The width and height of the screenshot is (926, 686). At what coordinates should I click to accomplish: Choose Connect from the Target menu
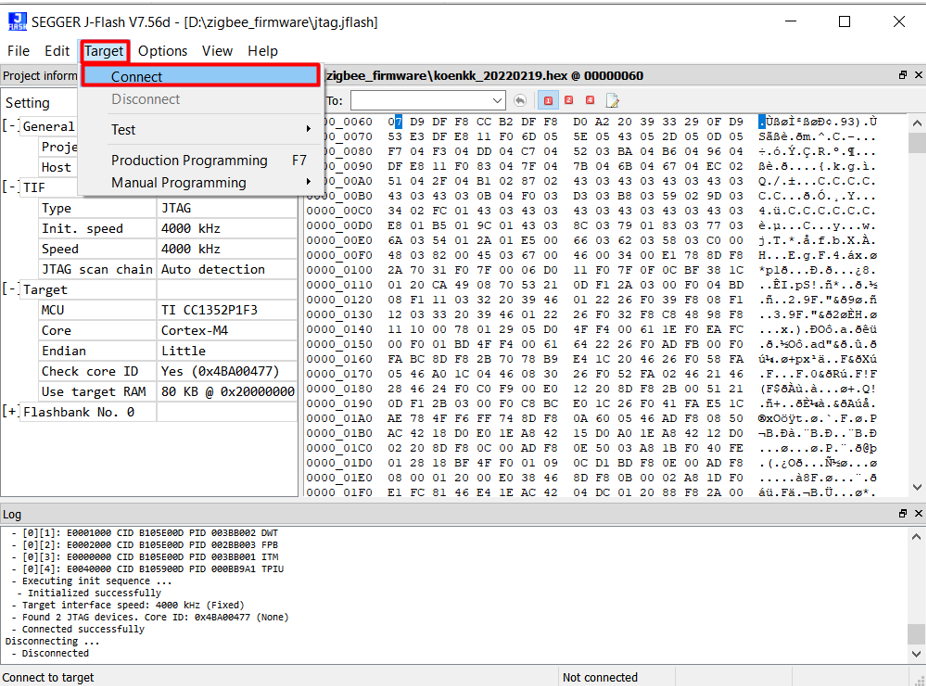pyautogui.click(x=201, y=76)
